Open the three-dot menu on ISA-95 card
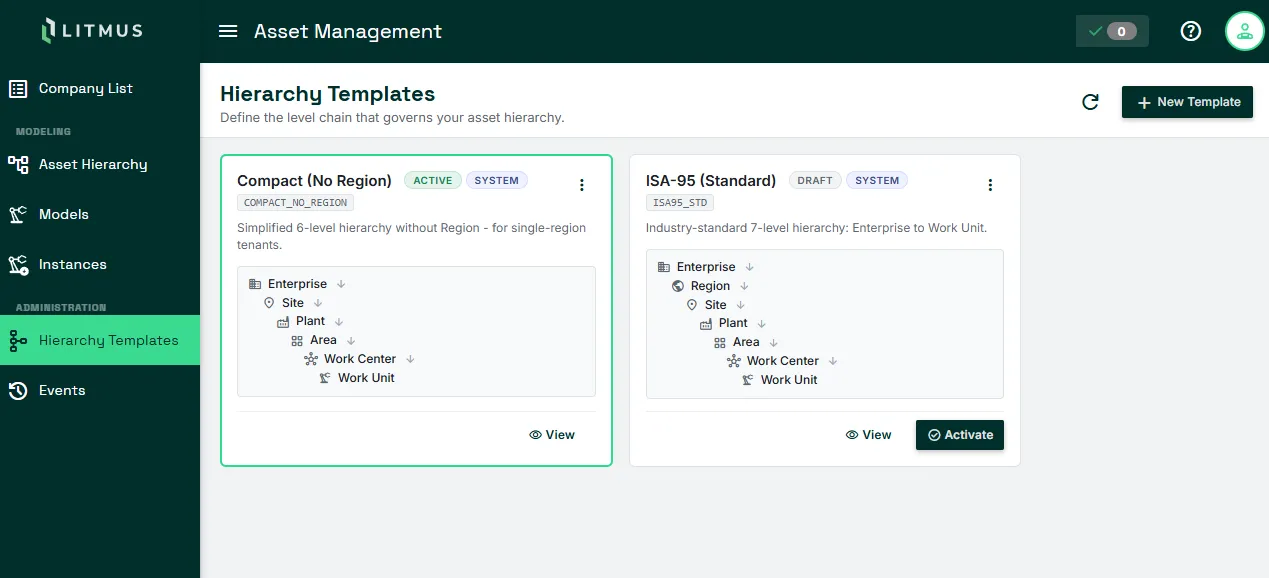The width and height of the screenshot is (1269, 578). tap(990, 185)
